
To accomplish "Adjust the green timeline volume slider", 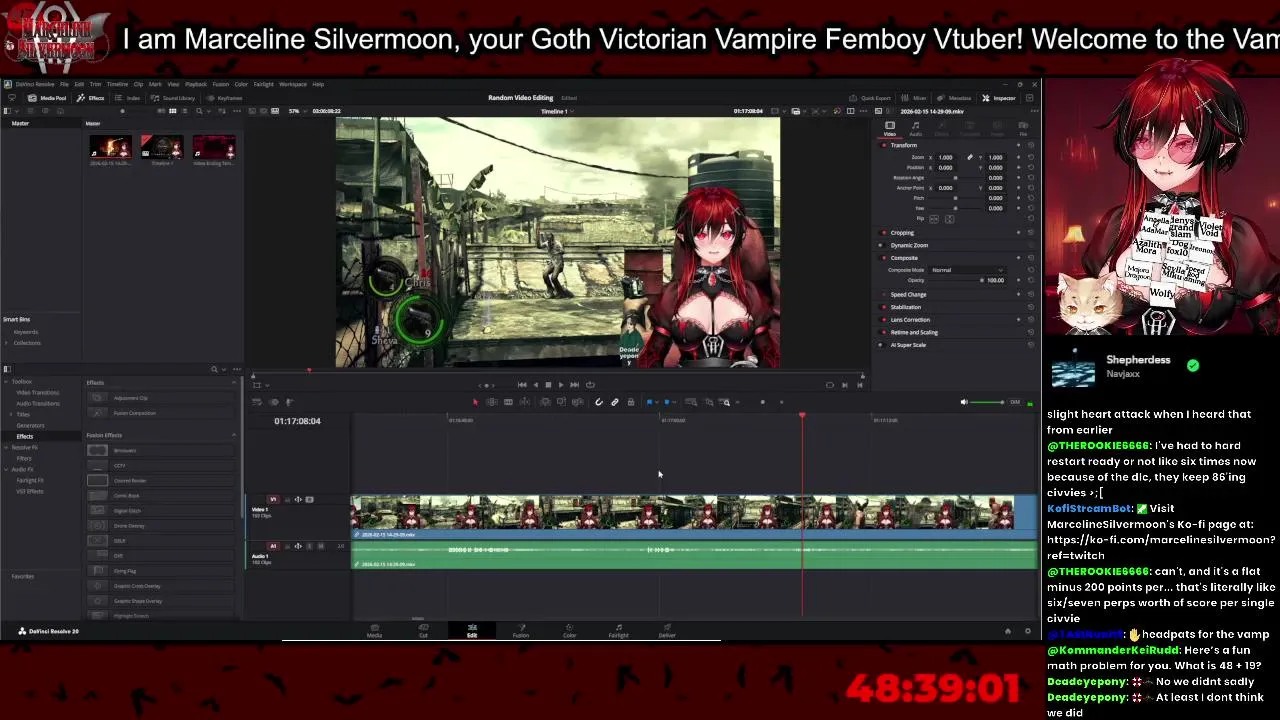I will tap(986, 402).
